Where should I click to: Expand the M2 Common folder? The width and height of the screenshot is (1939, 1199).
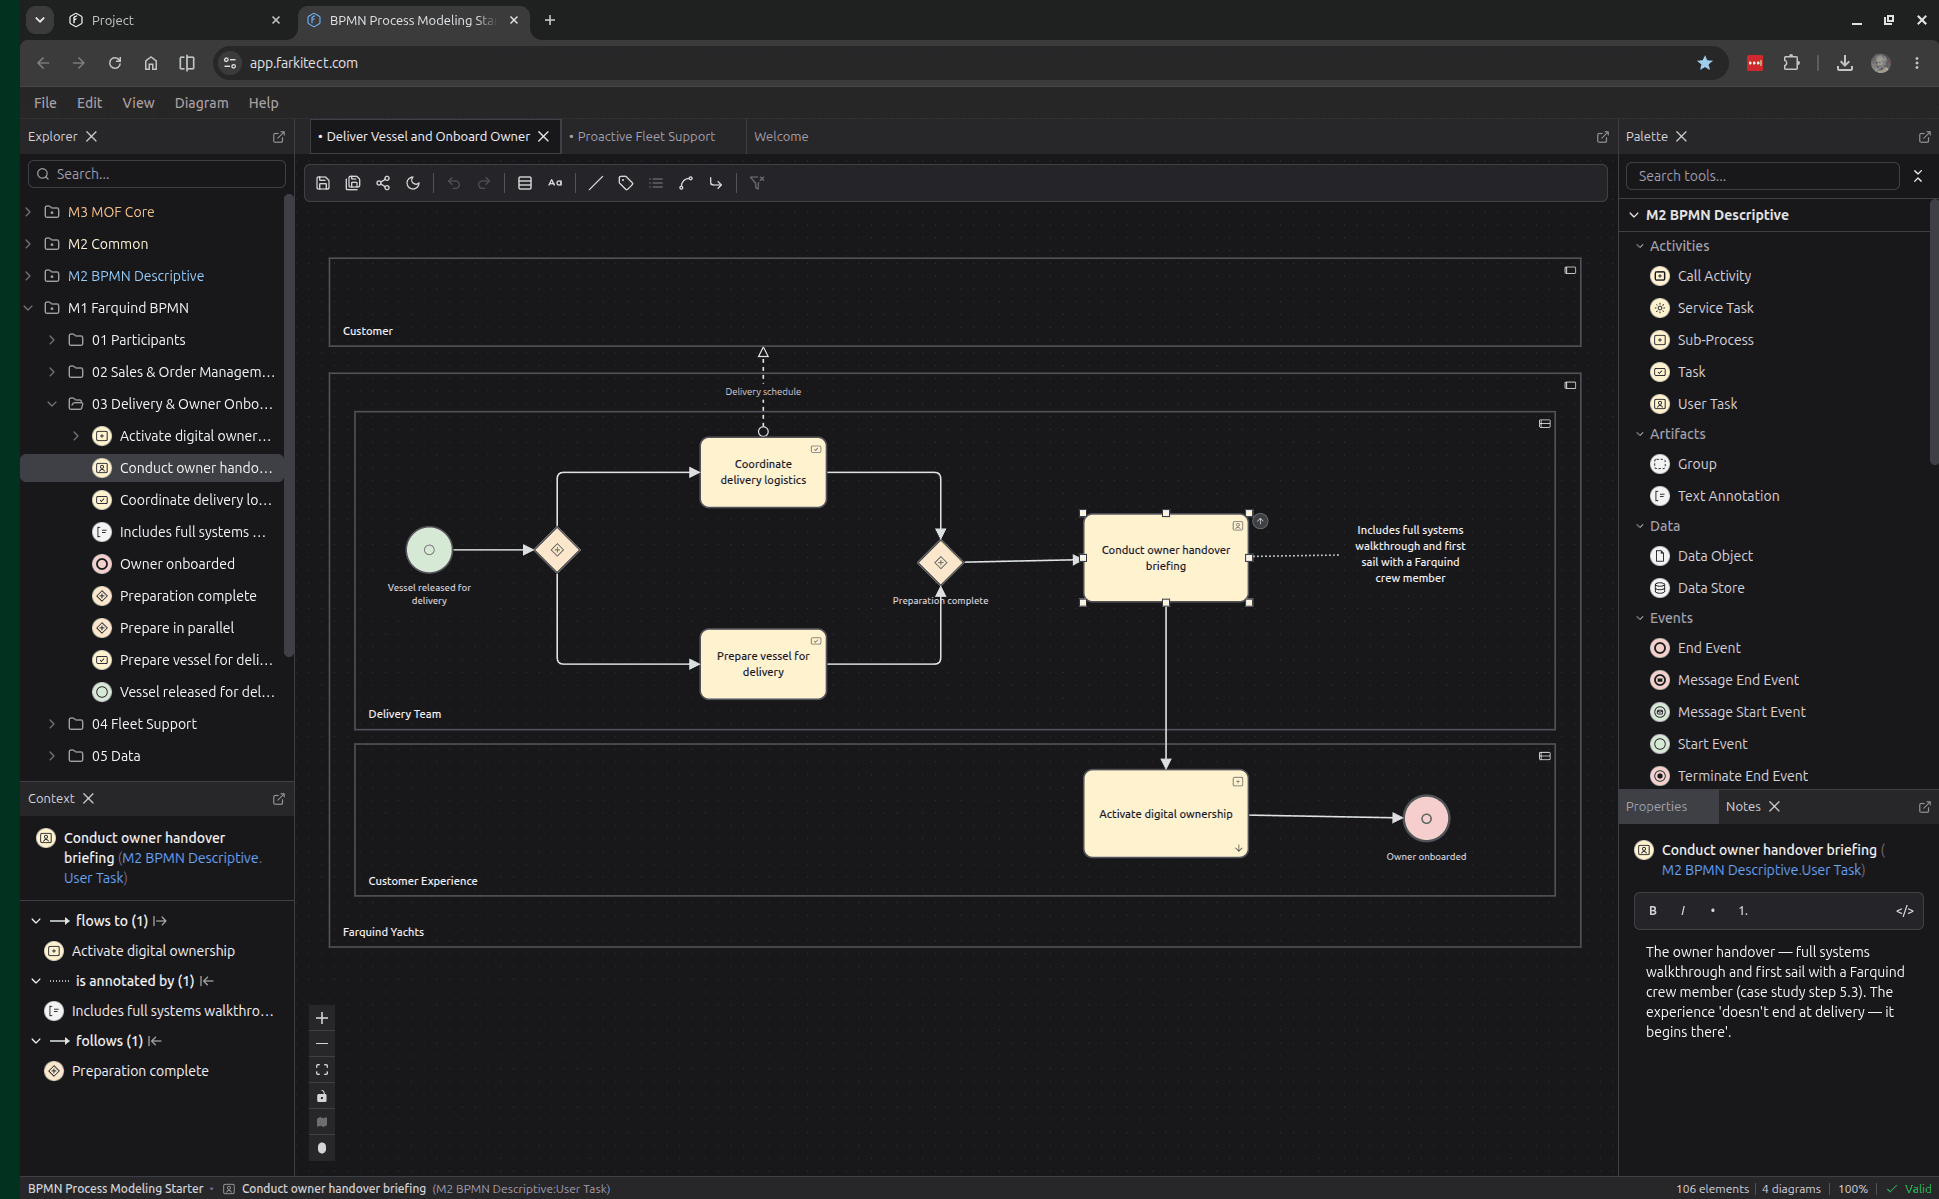point(29,244)
